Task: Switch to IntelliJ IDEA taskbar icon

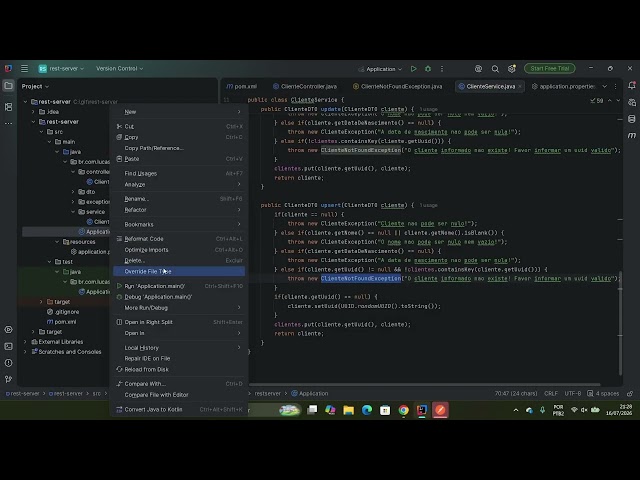Action: [422, 410]
